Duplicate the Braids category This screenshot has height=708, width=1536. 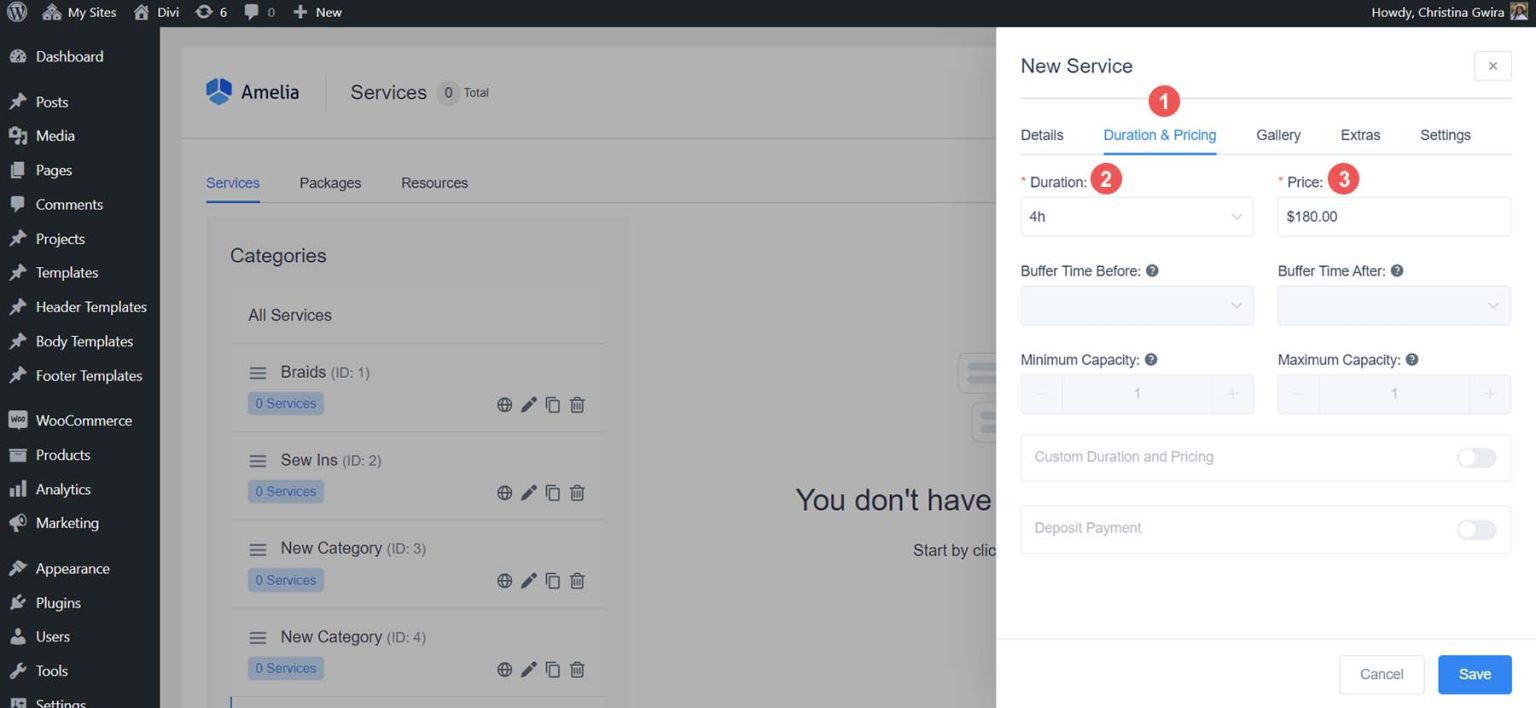click(553, 404)
